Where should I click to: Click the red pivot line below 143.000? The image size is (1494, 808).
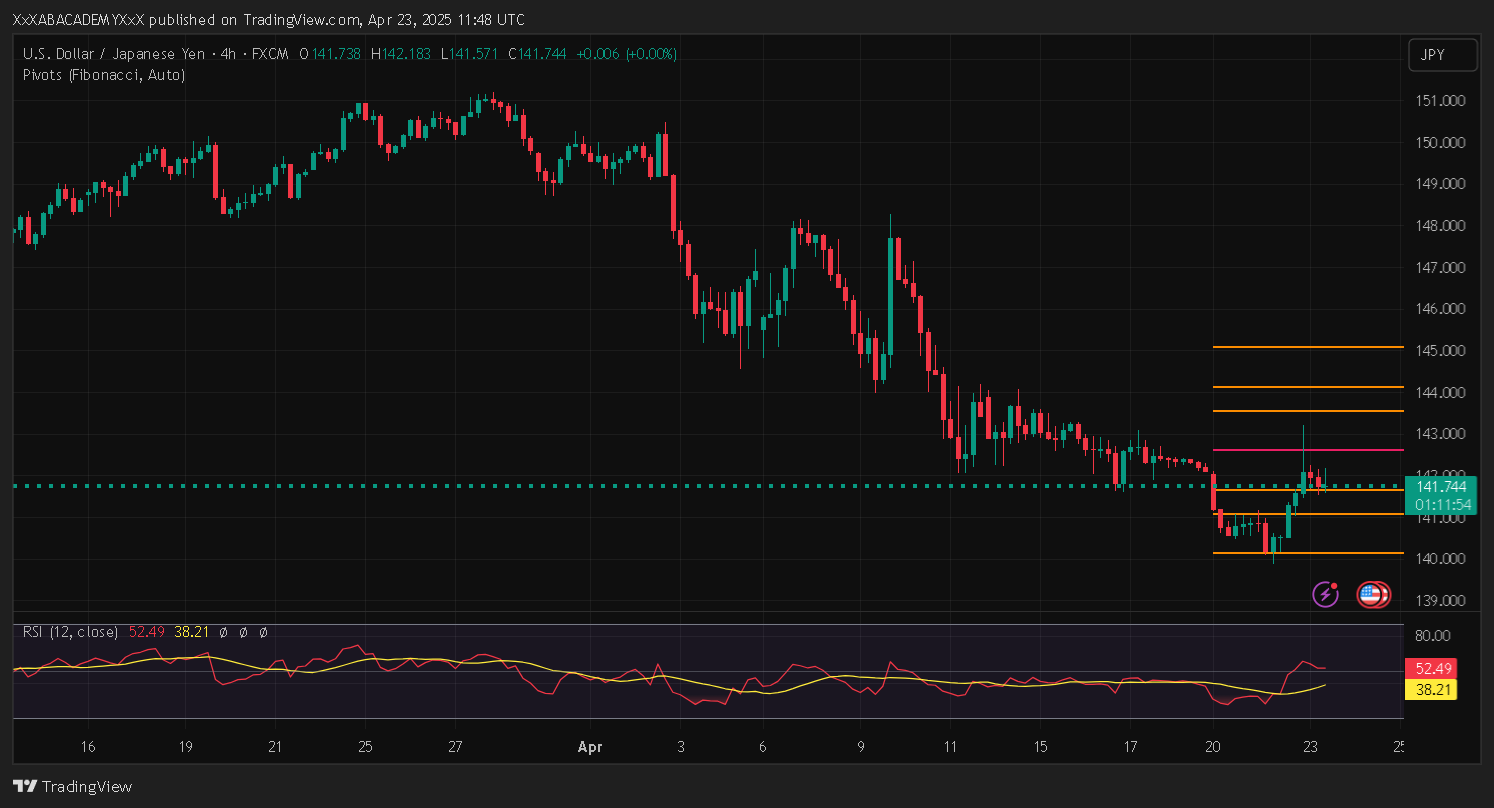point(1307,450)
